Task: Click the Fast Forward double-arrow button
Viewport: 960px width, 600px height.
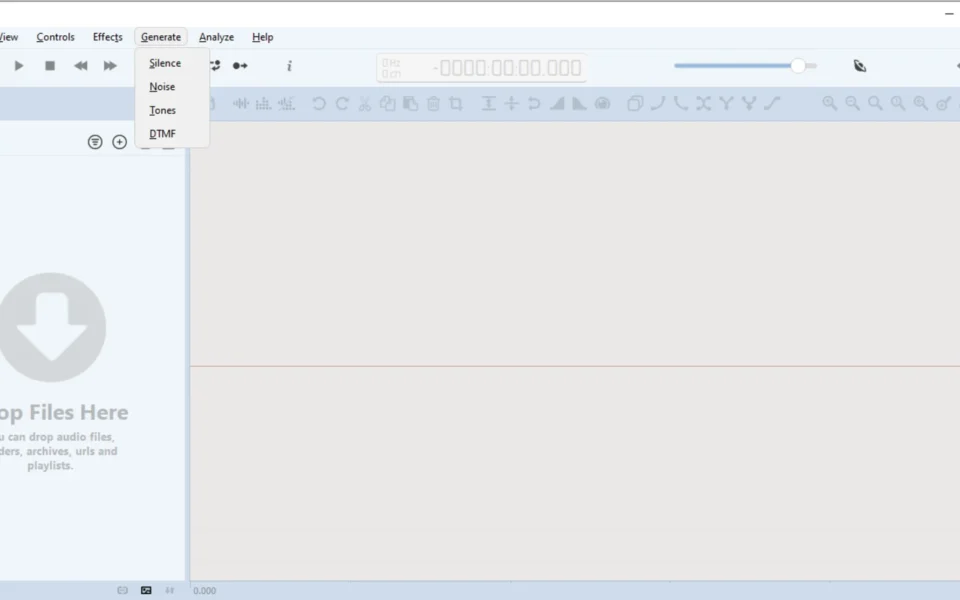Action: [x=110, y=66]
